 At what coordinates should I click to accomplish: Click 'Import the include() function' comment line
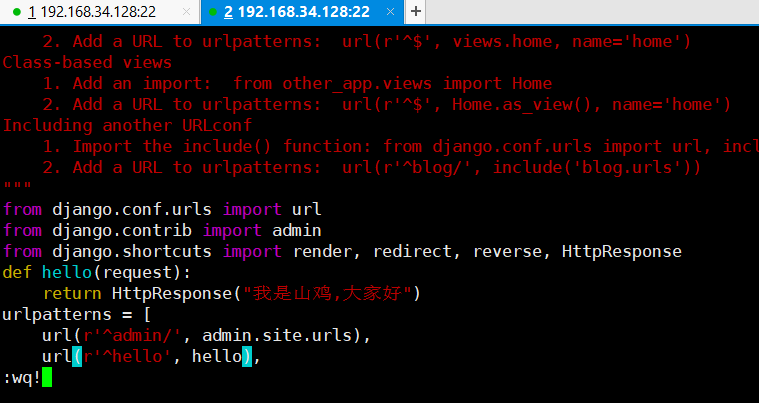tap(401, 147)
